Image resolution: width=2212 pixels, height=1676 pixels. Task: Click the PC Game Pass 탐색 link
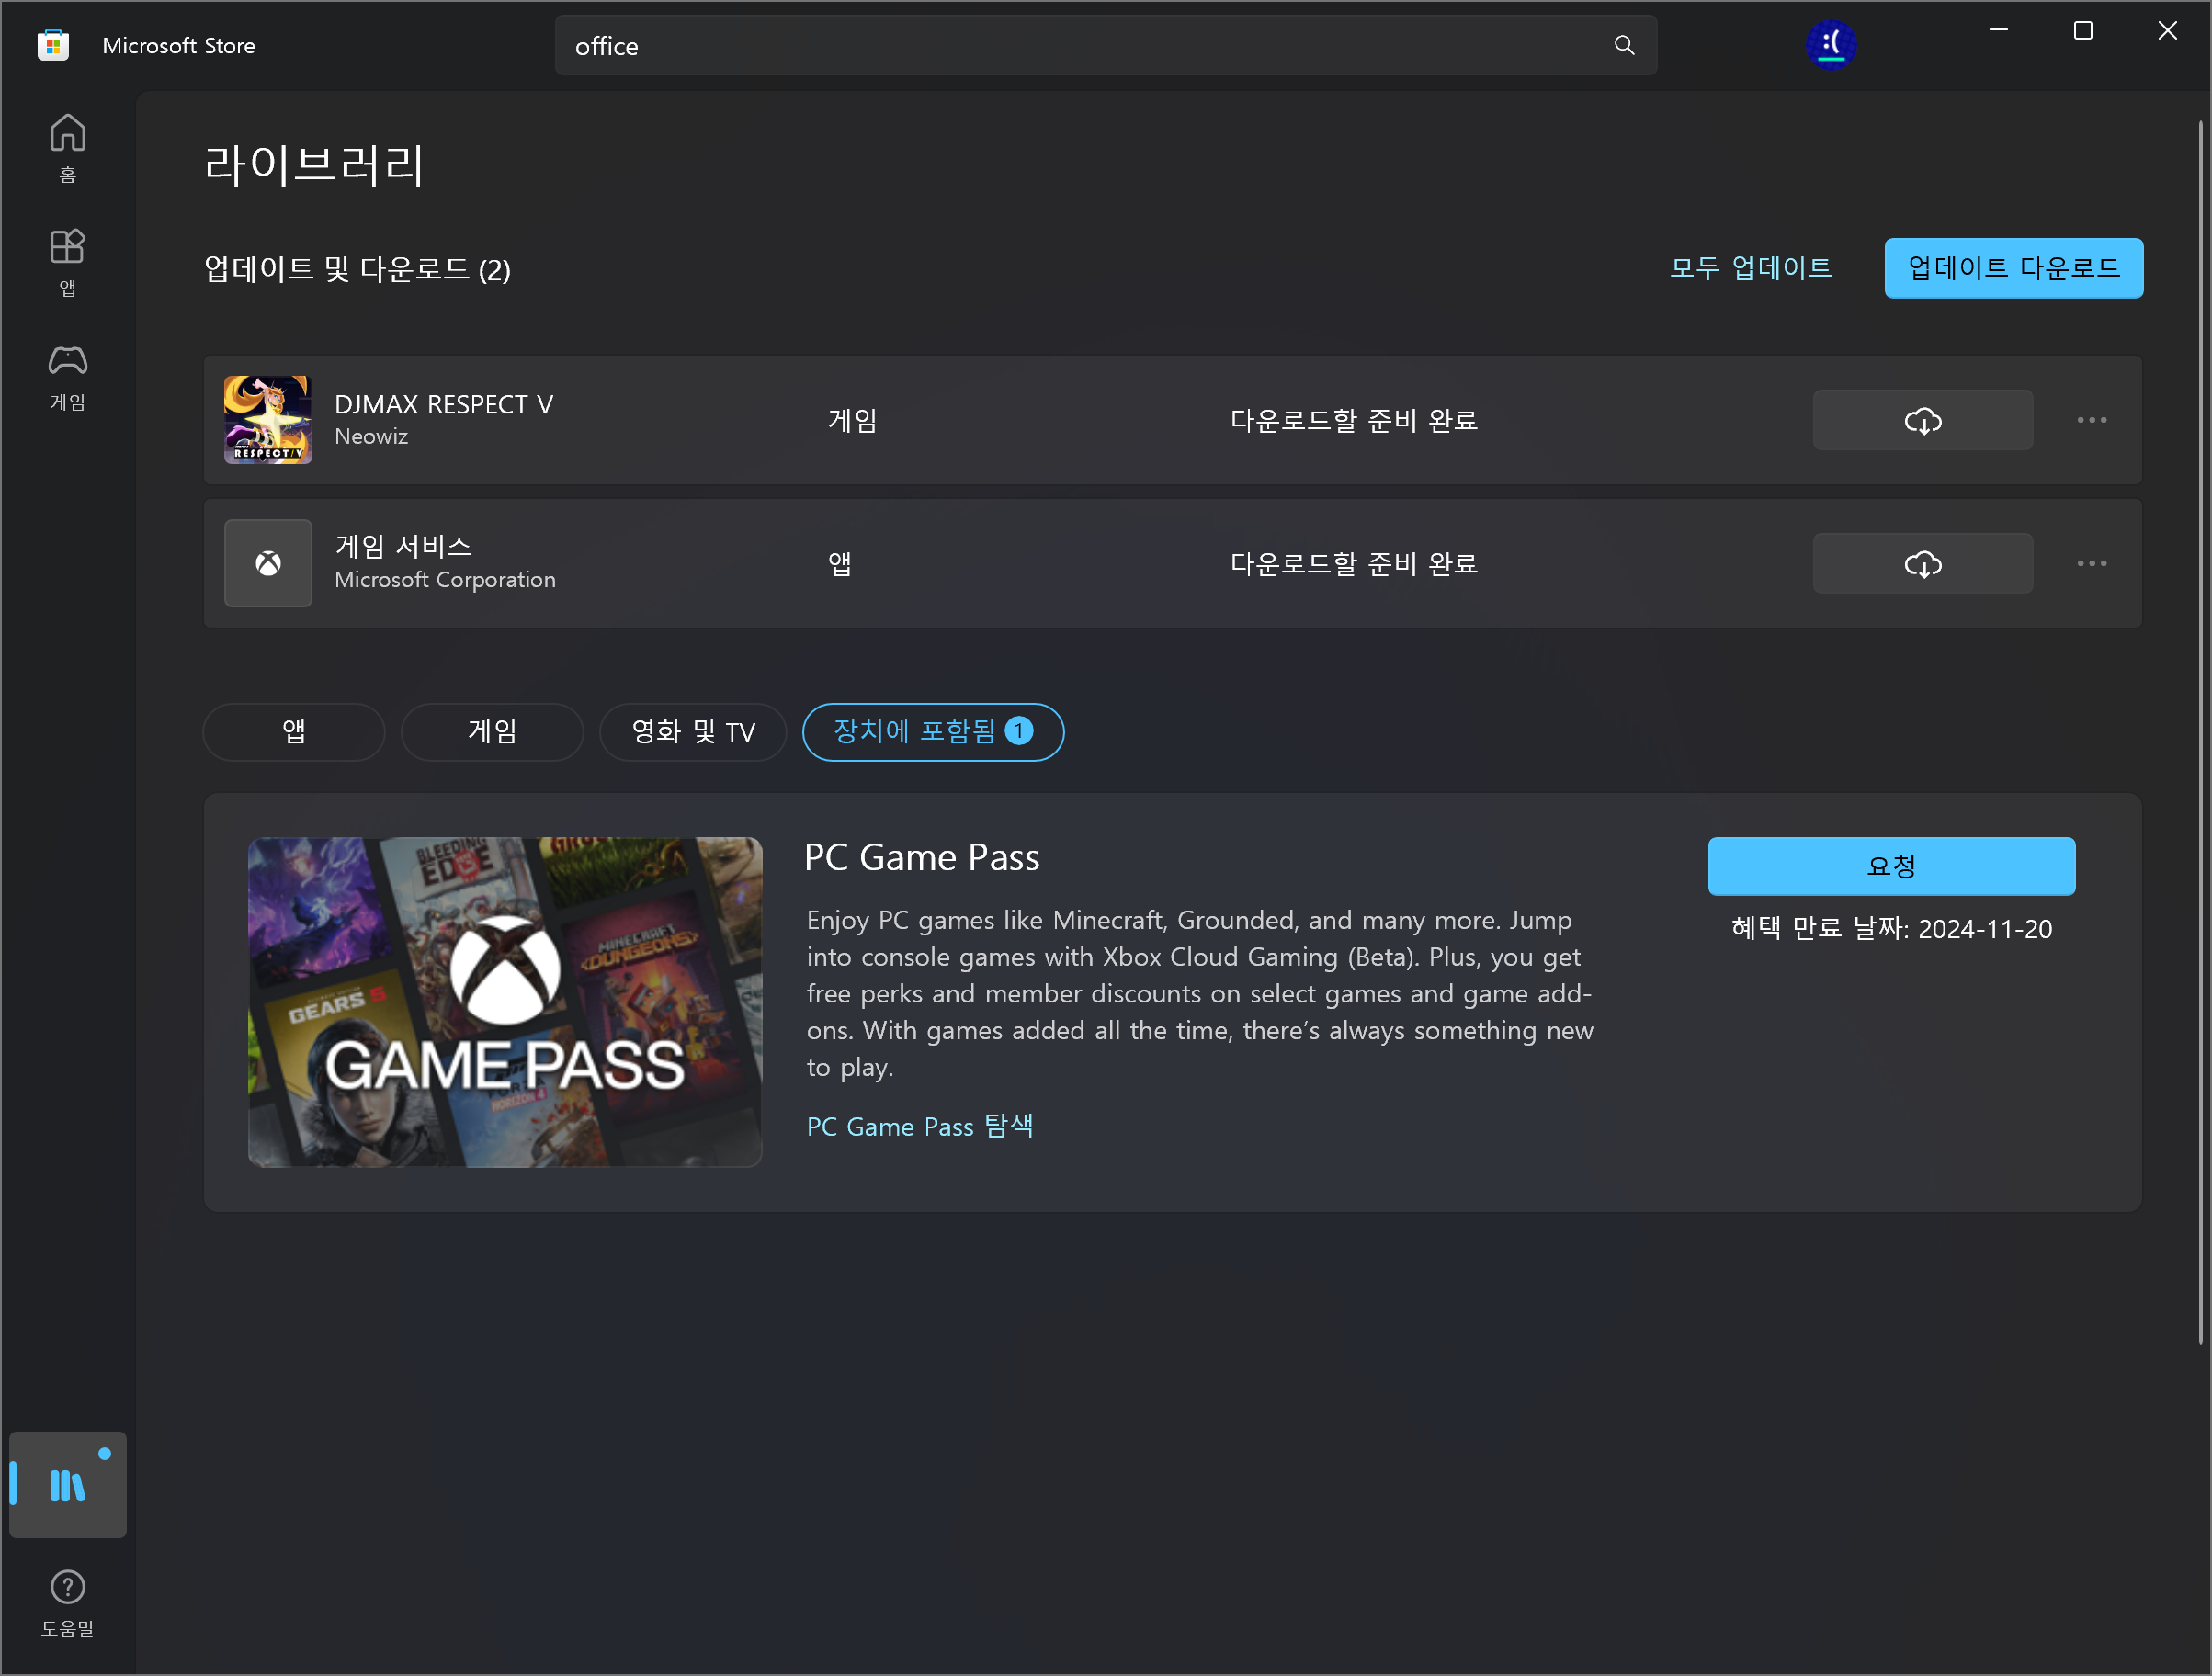coord(919,1126)
